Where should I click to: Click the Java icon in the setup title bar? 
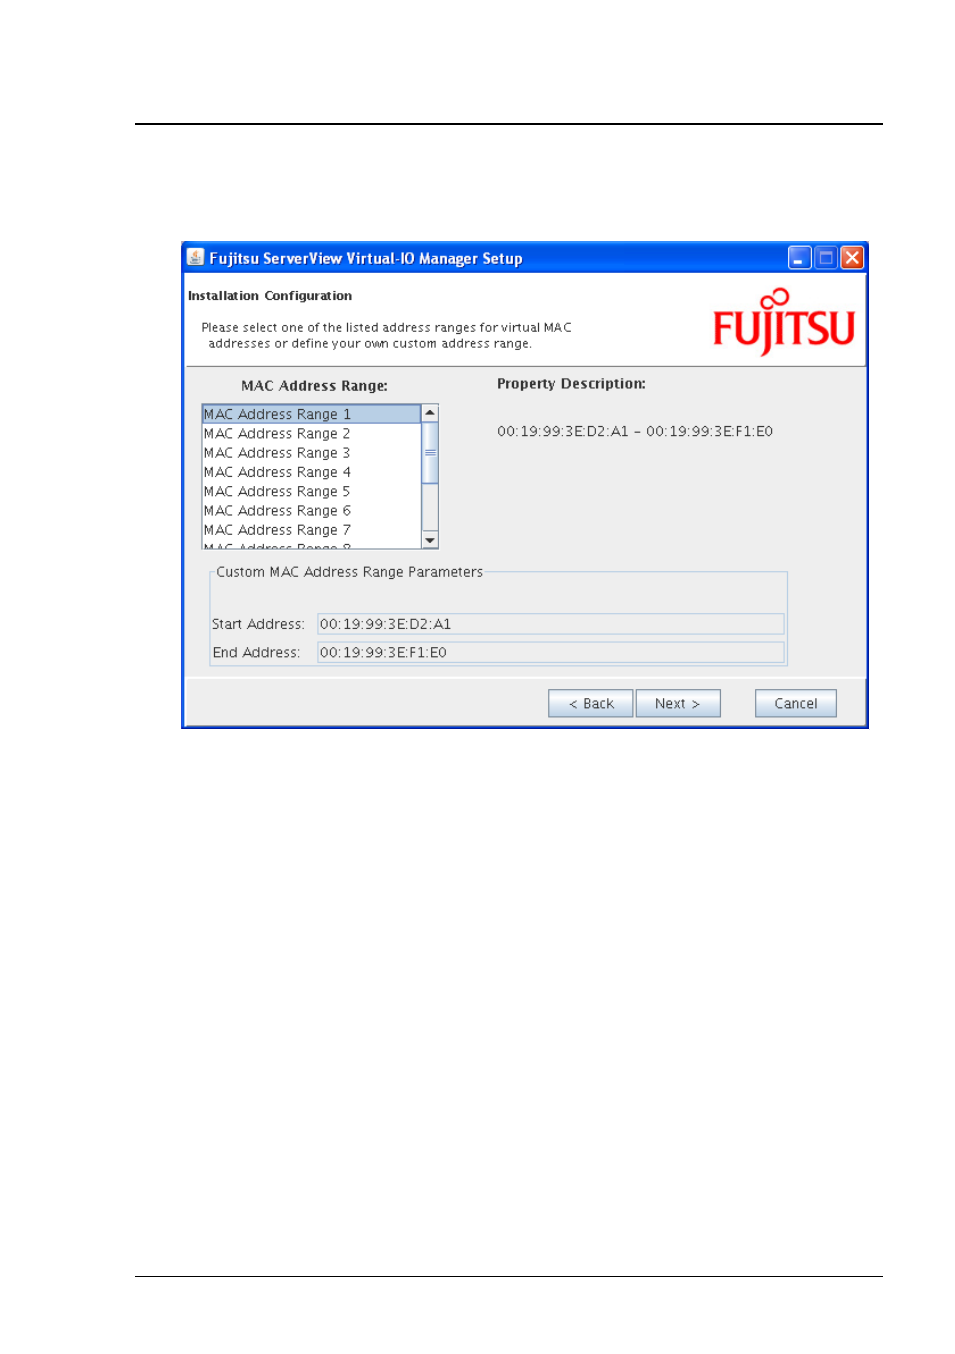[196, 258]
